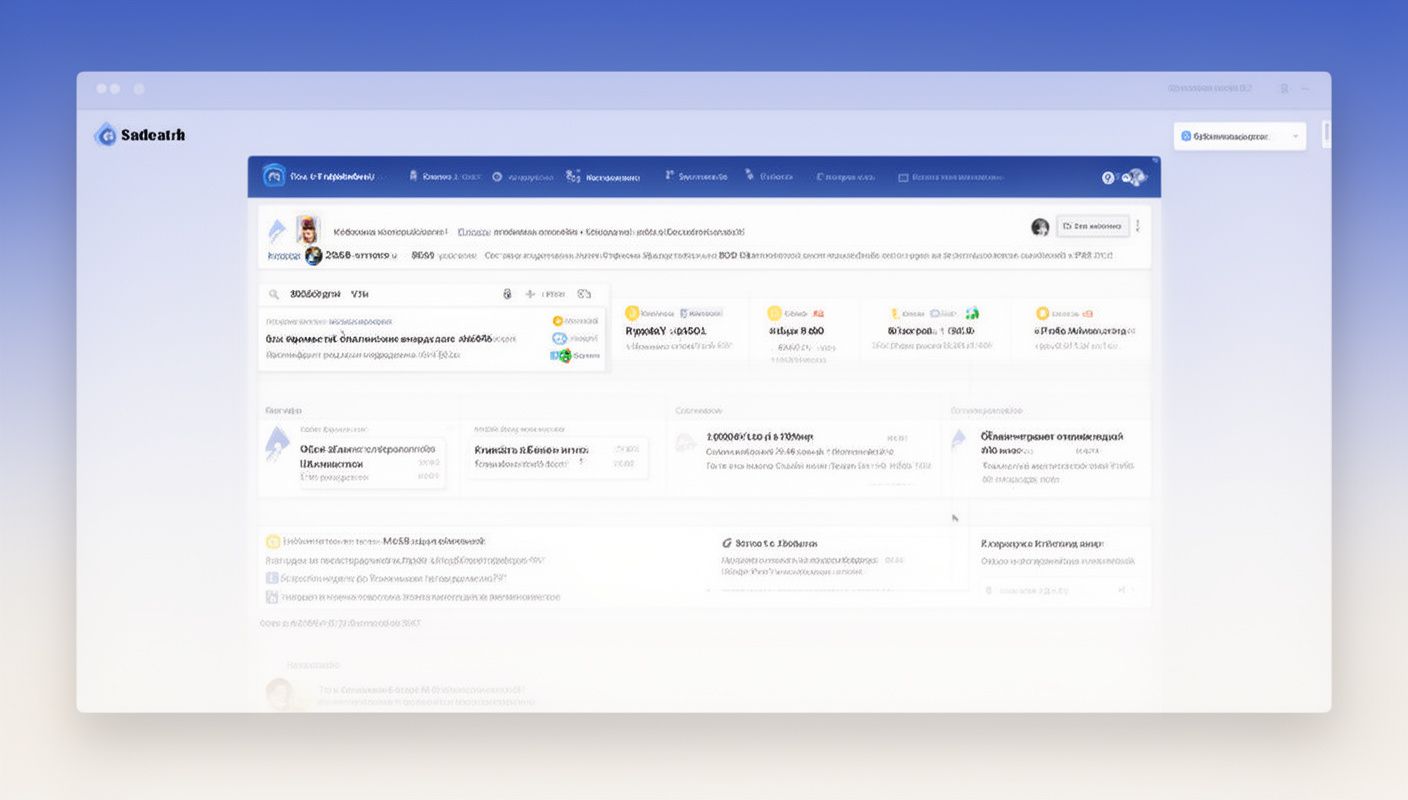Image resolution: width=1408 pixels, height=800 pixels.
Task: Click the blue chat bubble icon in search results
Action: pyautogui.click(x=559, y=338)
